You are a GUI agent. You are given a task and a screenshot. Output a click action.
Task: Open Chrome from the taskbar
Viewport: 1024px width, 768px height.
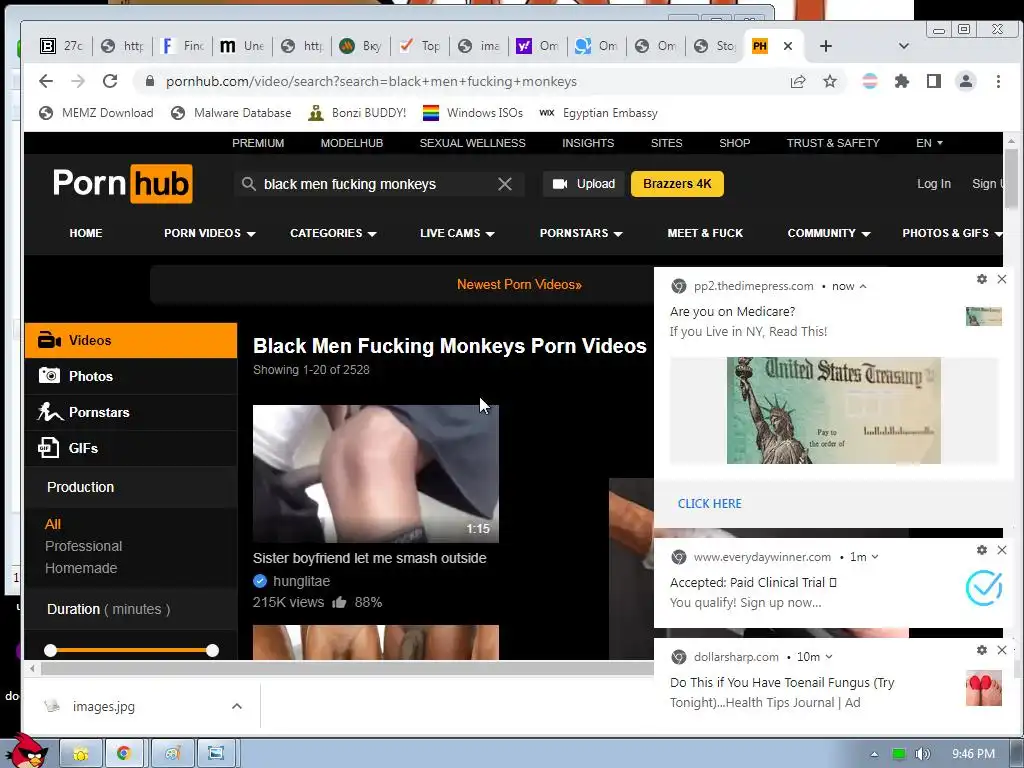click(123, 754)
